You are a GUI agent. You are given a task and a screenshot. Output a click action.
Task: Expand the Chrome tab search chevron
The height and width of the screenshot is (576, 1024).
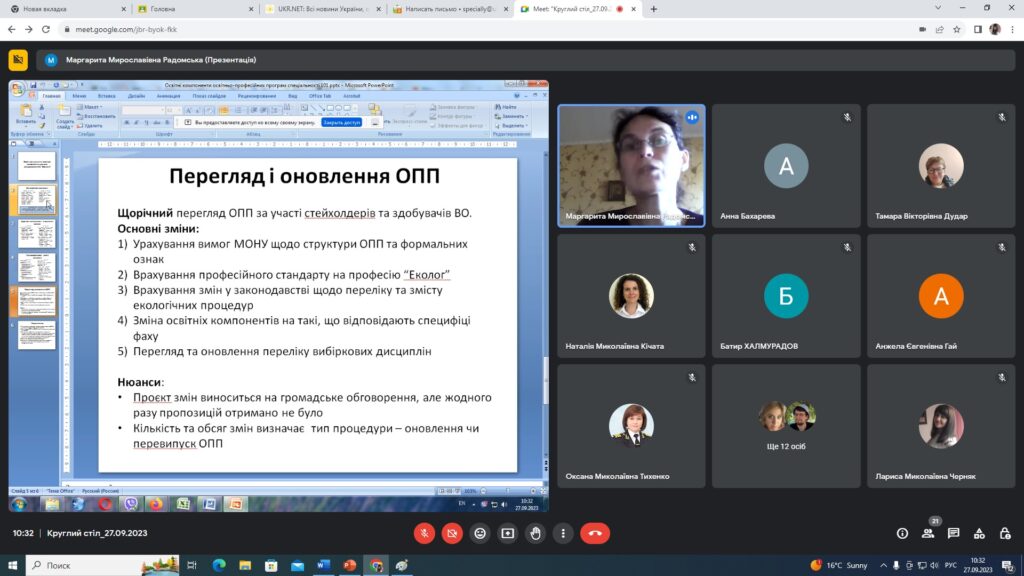point(937,9)
